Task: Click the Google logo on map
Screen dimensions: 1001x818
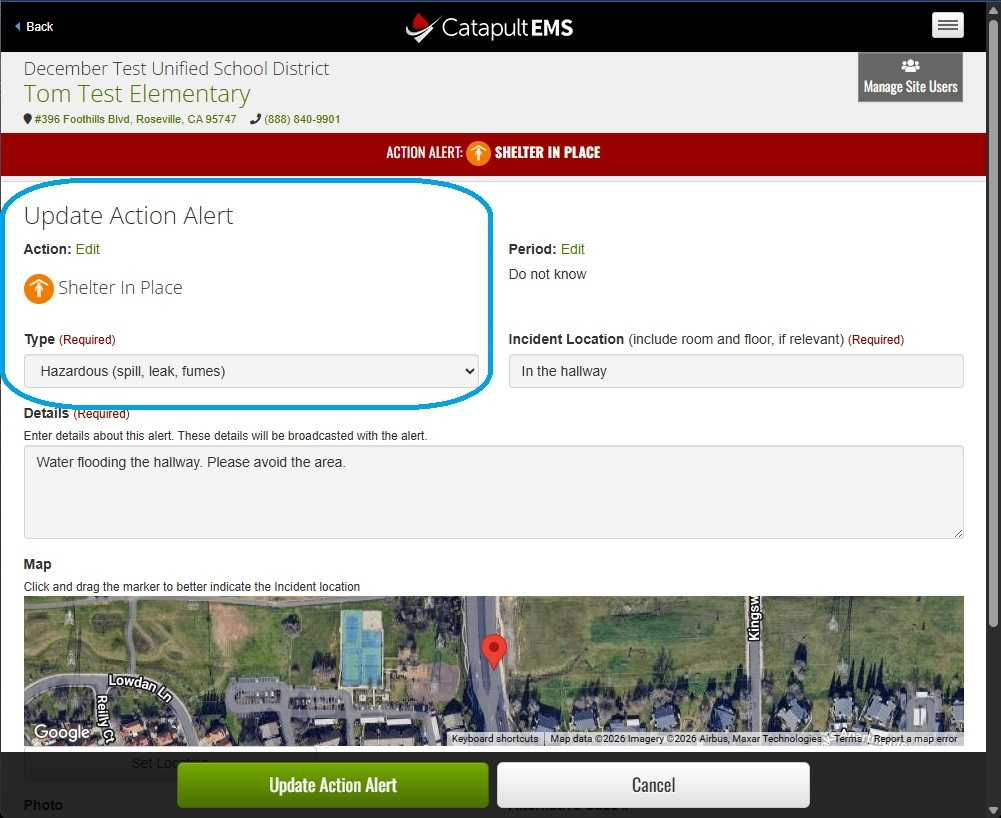Action: click(x=62, y=732)
